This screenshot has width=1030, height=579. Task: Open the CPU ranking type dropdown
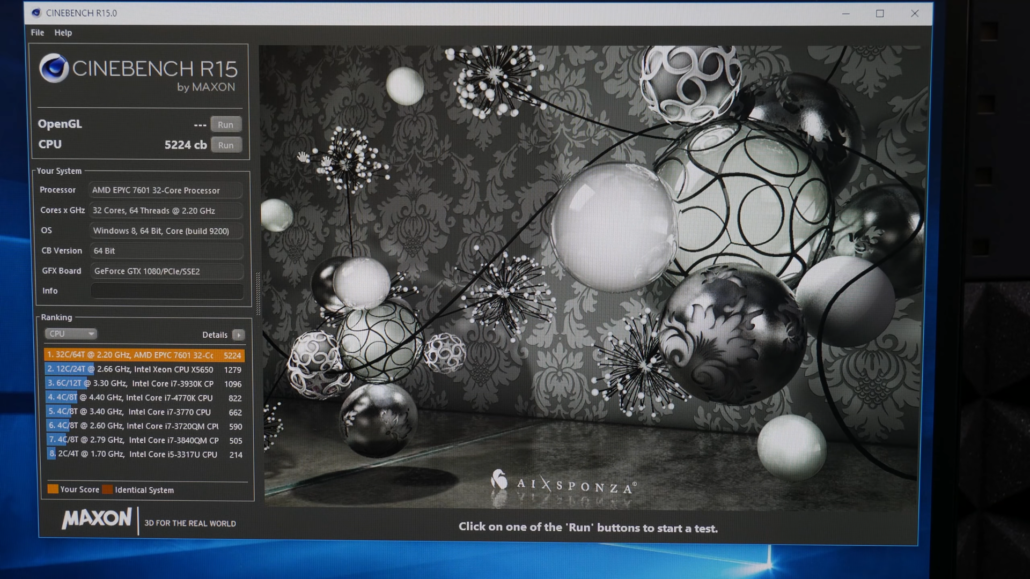pyautogui.click(x=70, y=334)
